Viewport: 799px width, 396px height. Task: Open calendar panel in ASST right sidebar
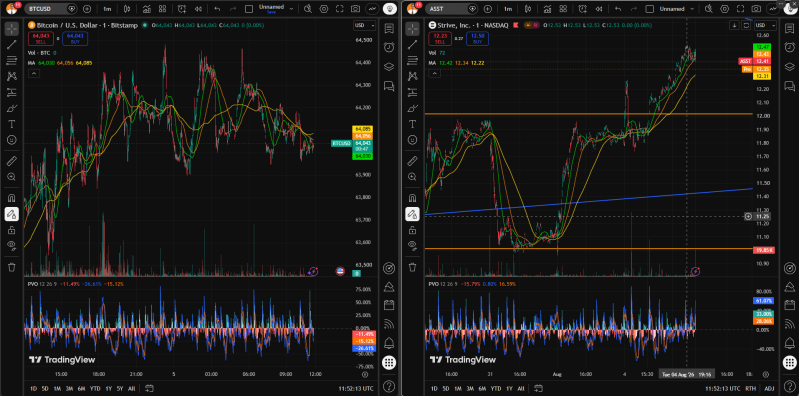point(789,305)
